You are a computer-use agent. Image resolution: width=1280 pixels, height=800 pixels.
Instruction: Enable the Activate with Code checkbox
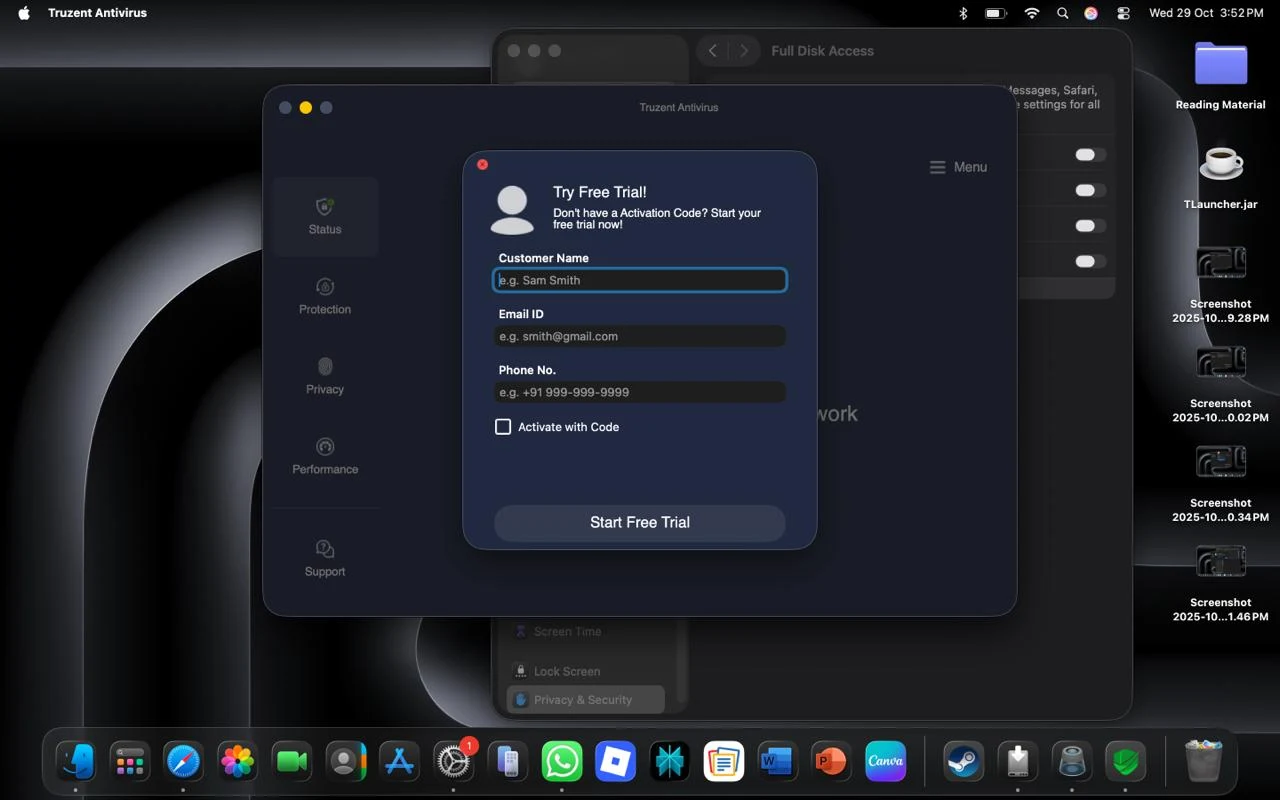pyautogui.click(x=503, y=427)
